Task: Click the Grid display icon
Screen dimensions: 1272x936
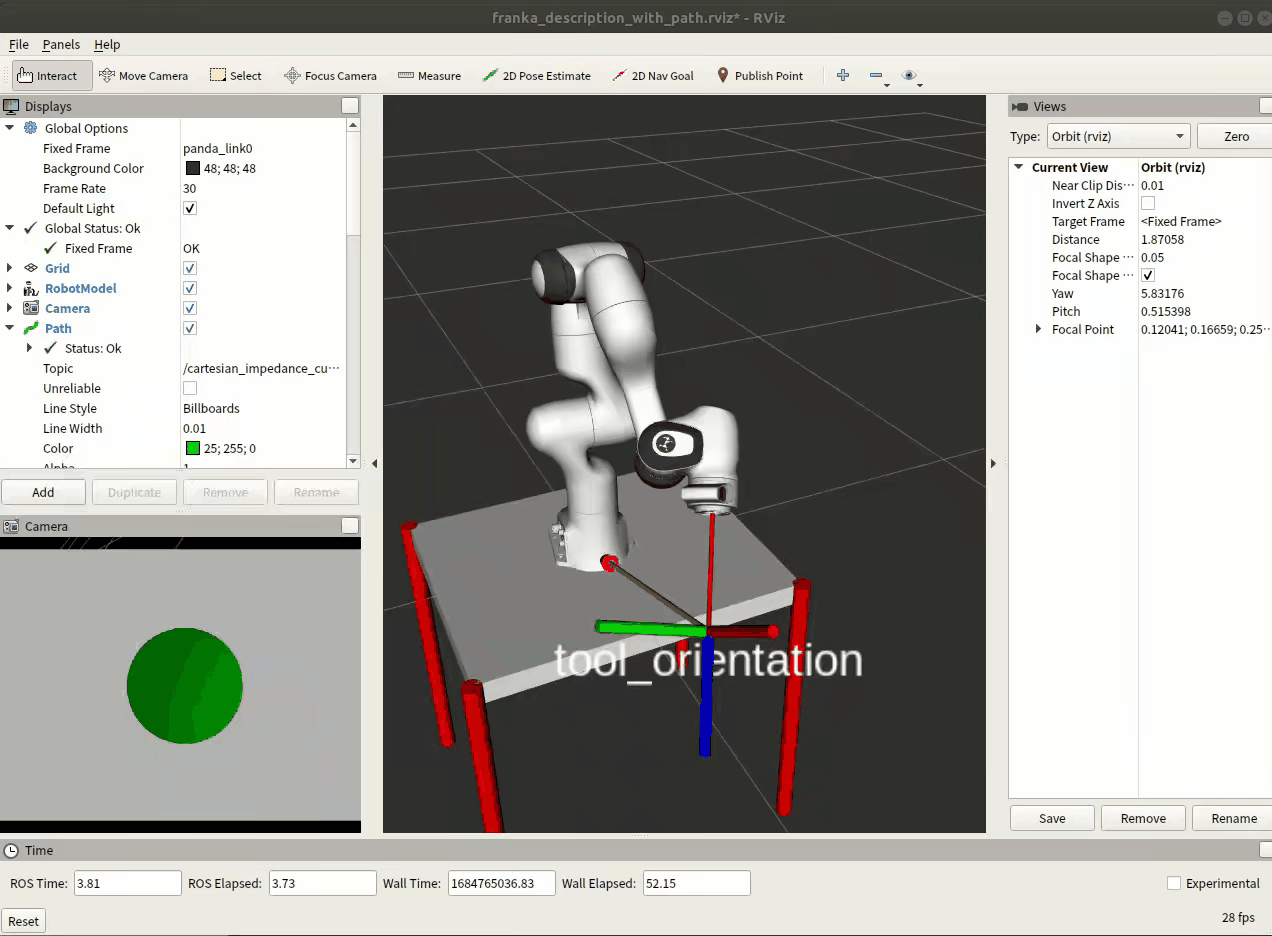Action: pyautogui.click(x=31, y=268)
